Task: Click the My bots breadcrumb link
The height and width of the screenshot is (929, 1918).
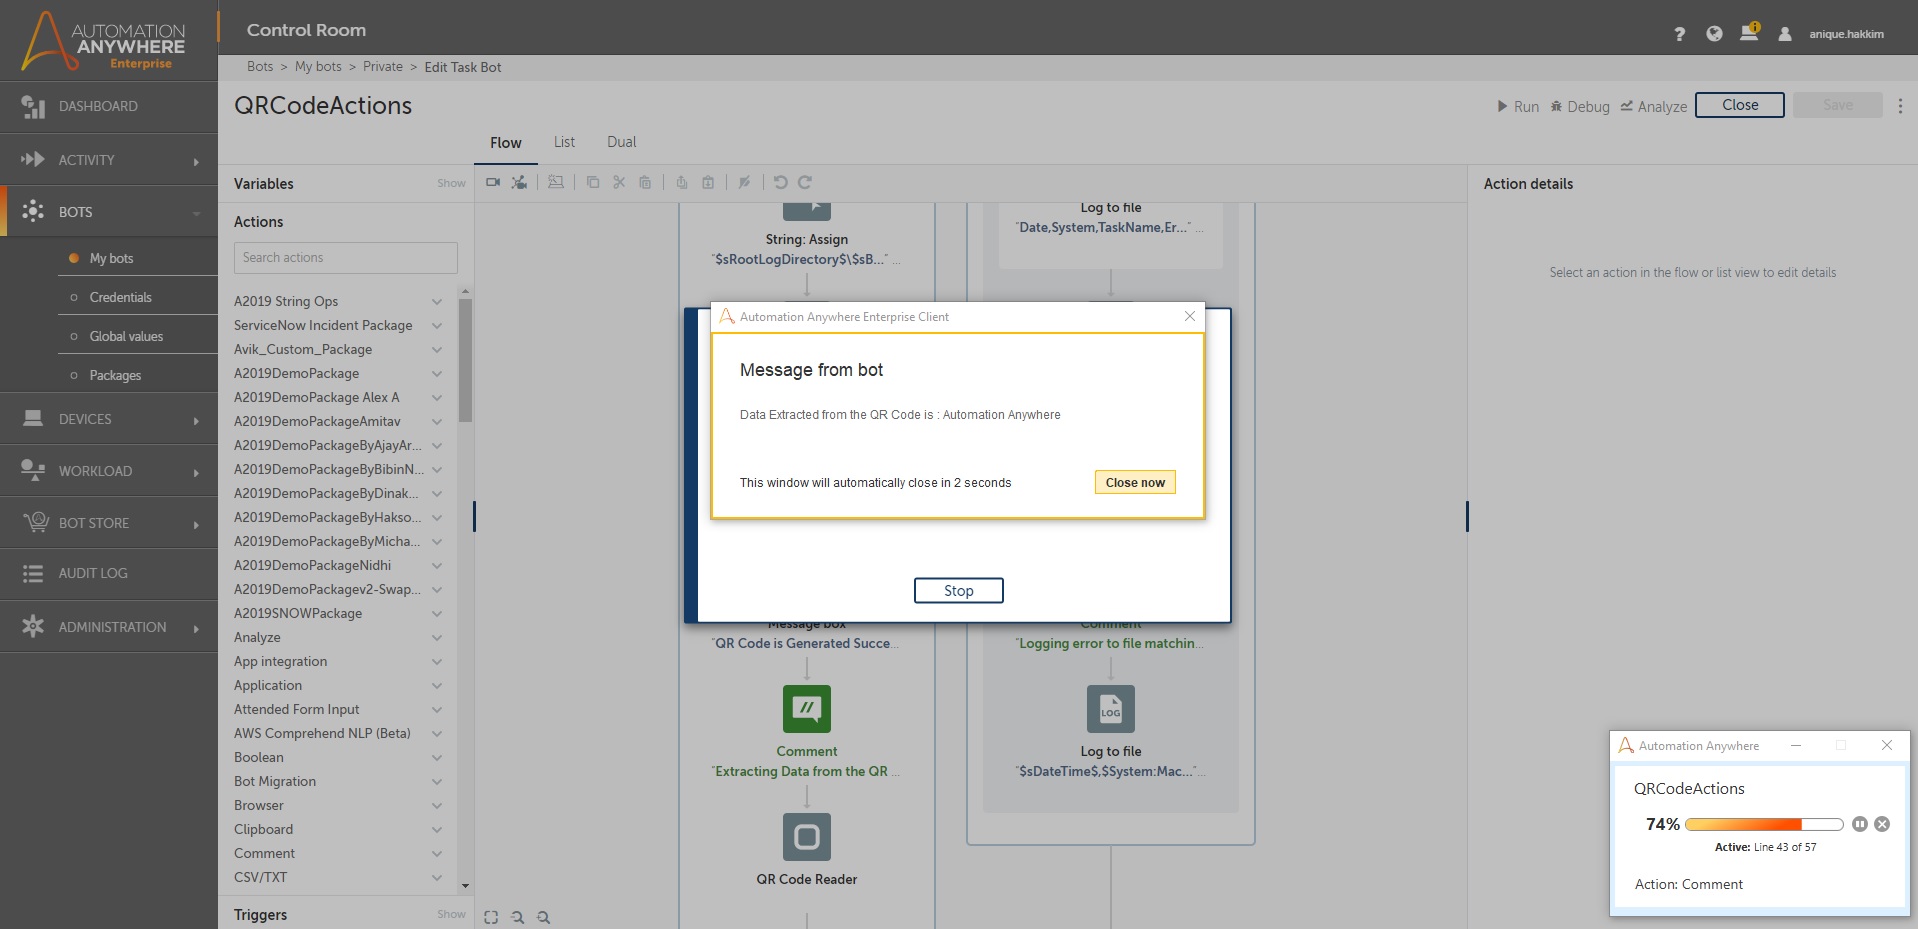Action: click(318, 67)
